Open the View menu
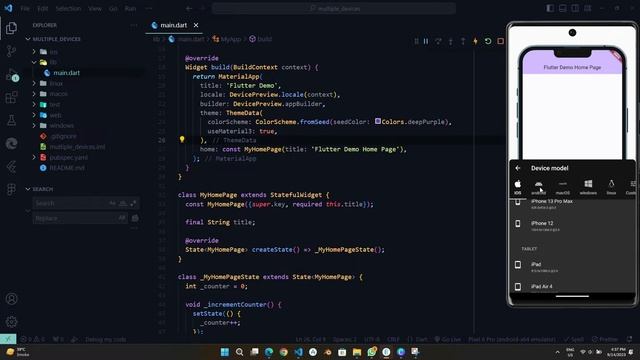 click(x=95, y=8)
